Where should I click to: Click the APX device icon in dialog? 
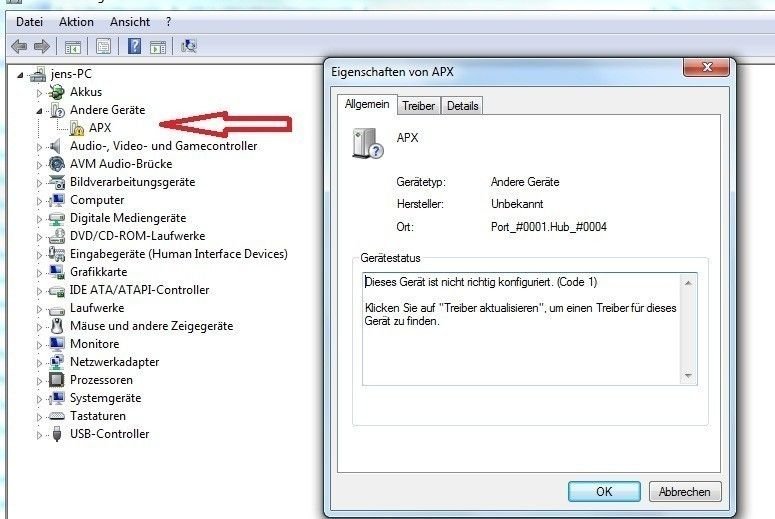pos(368,143)
